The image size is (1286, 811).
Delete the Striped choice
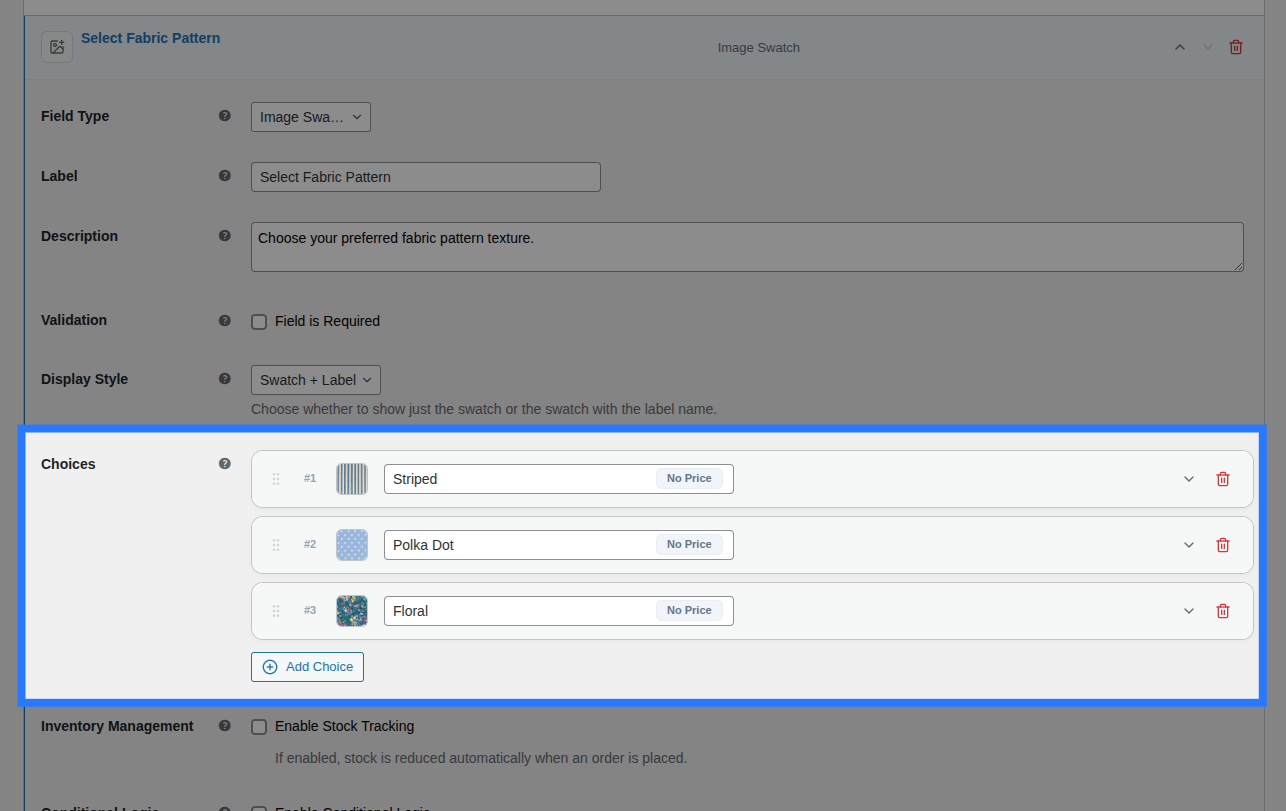coord(1222,479)
